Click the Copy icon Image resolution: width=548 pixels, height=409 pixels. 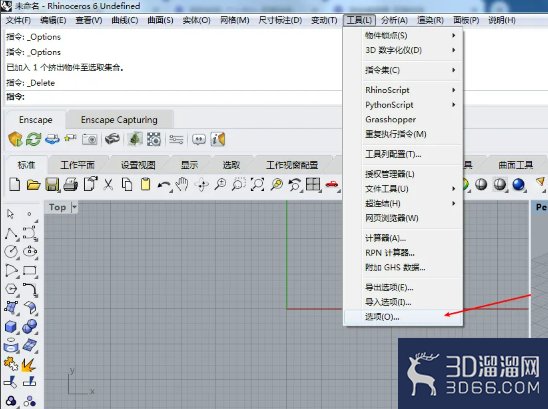127,184
